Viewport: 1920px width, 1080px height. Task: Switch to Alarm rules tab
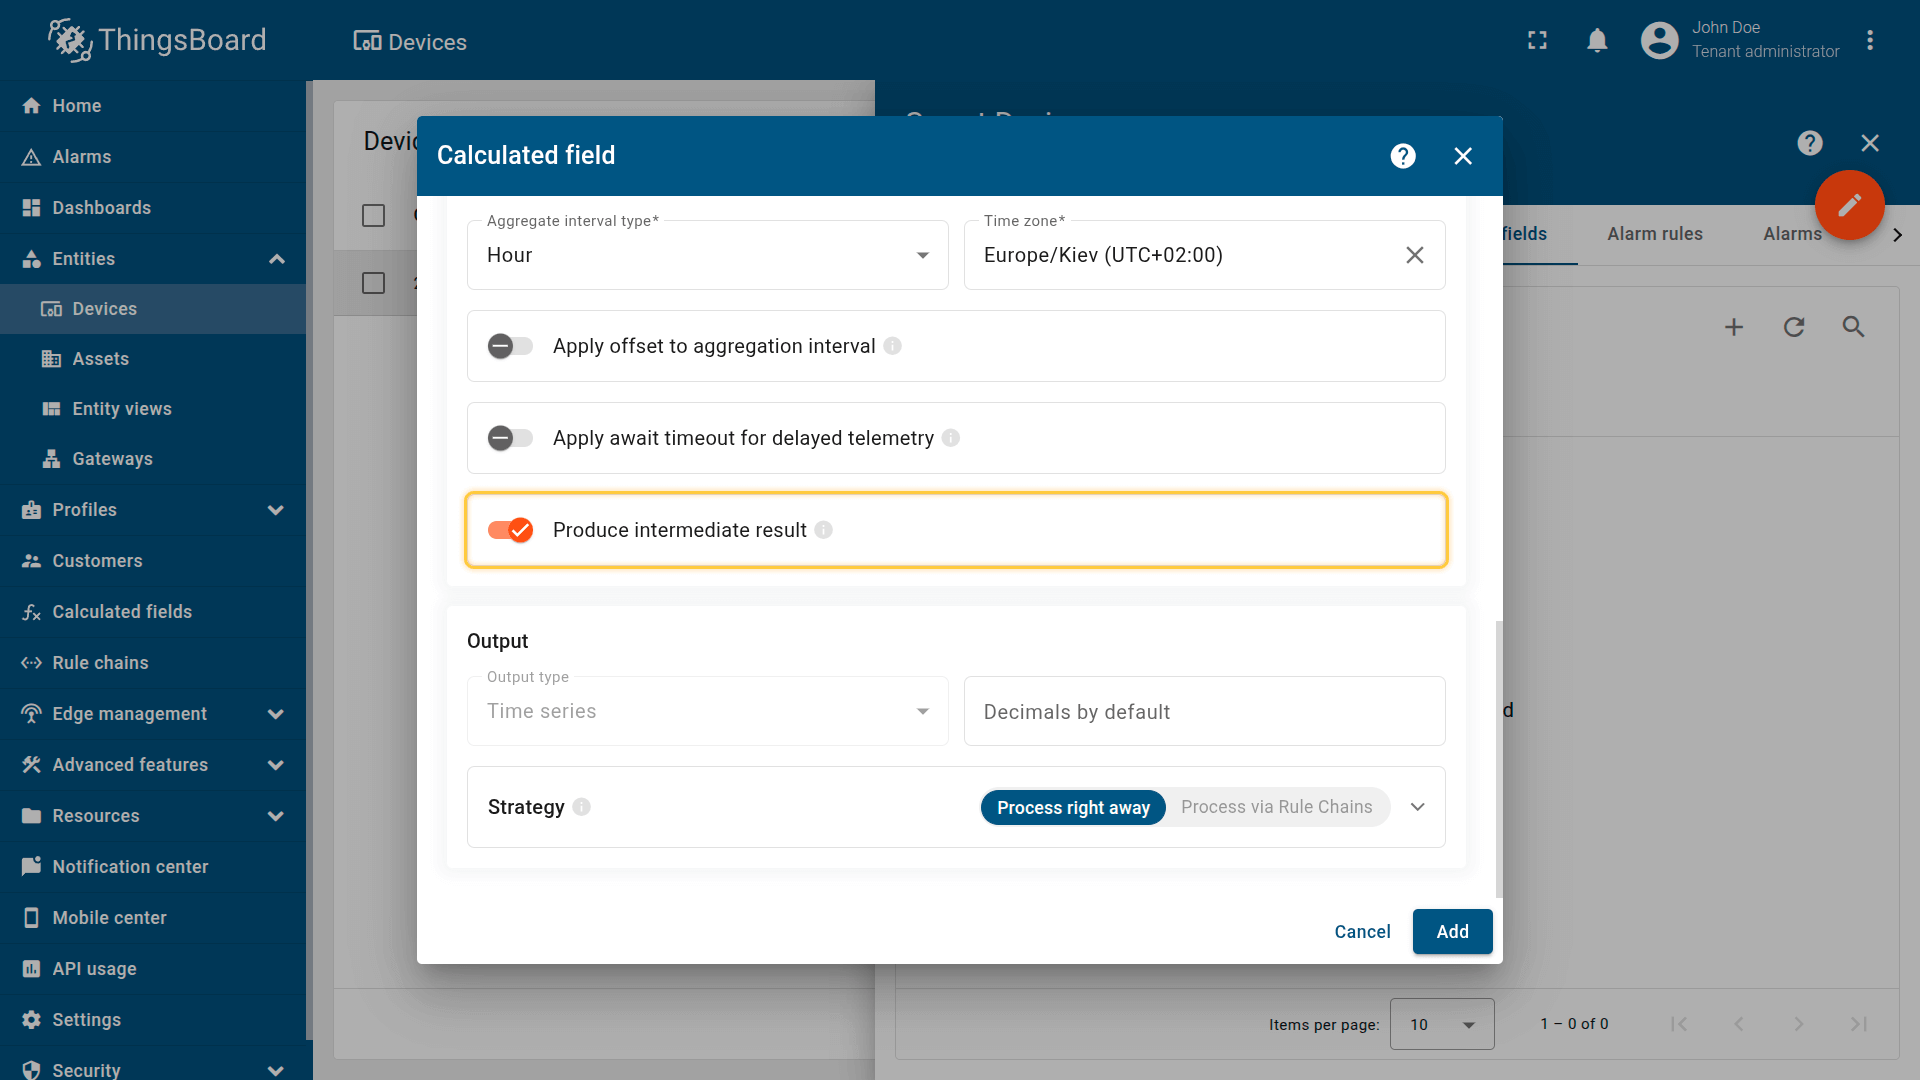pos(1654,234)
